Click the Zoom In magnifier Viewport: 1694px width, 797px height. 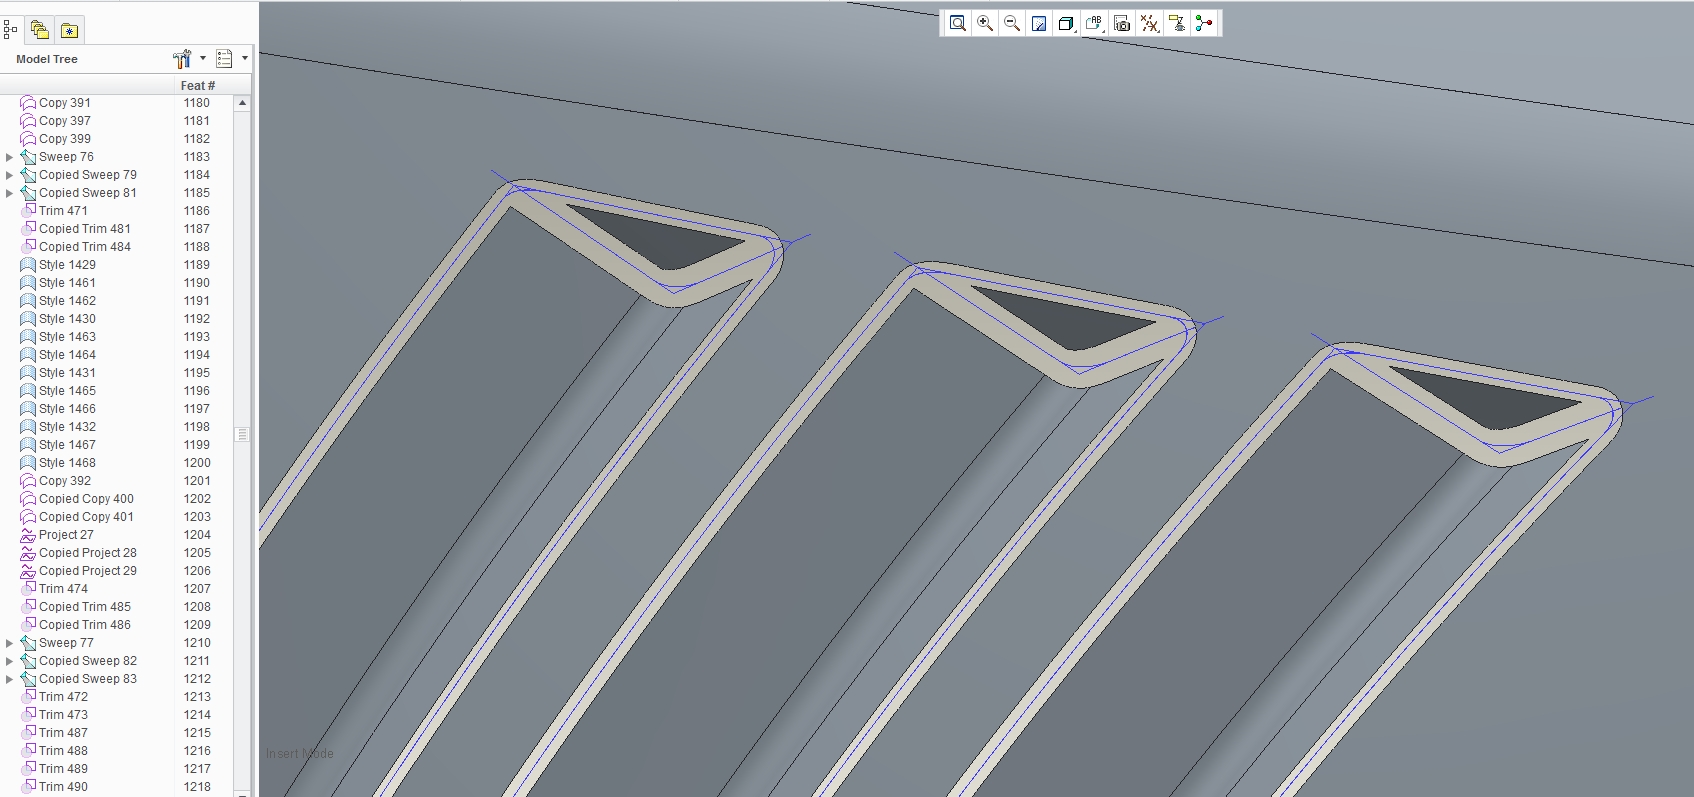(985, 23)
